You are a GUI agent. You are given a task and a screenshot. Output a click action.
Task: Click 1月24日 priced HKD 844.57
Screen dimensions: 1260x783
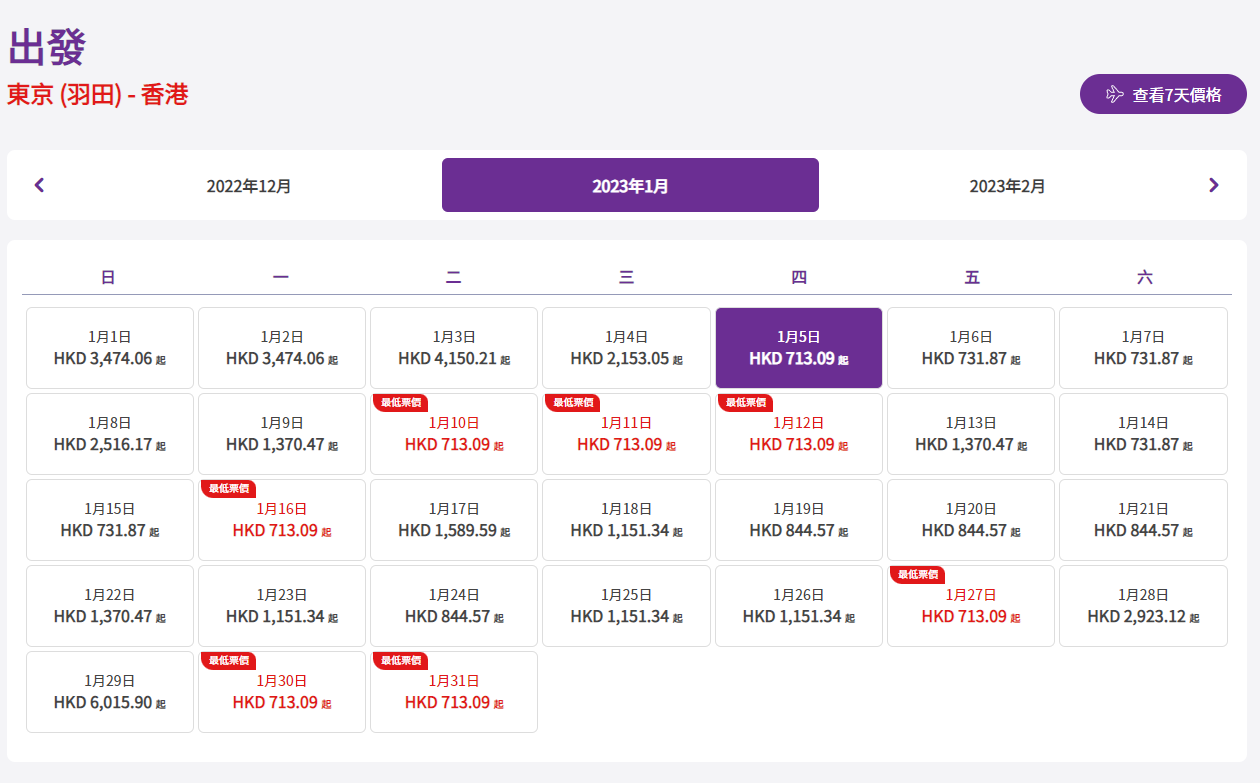pyautogui.click(x=454, y=606)
